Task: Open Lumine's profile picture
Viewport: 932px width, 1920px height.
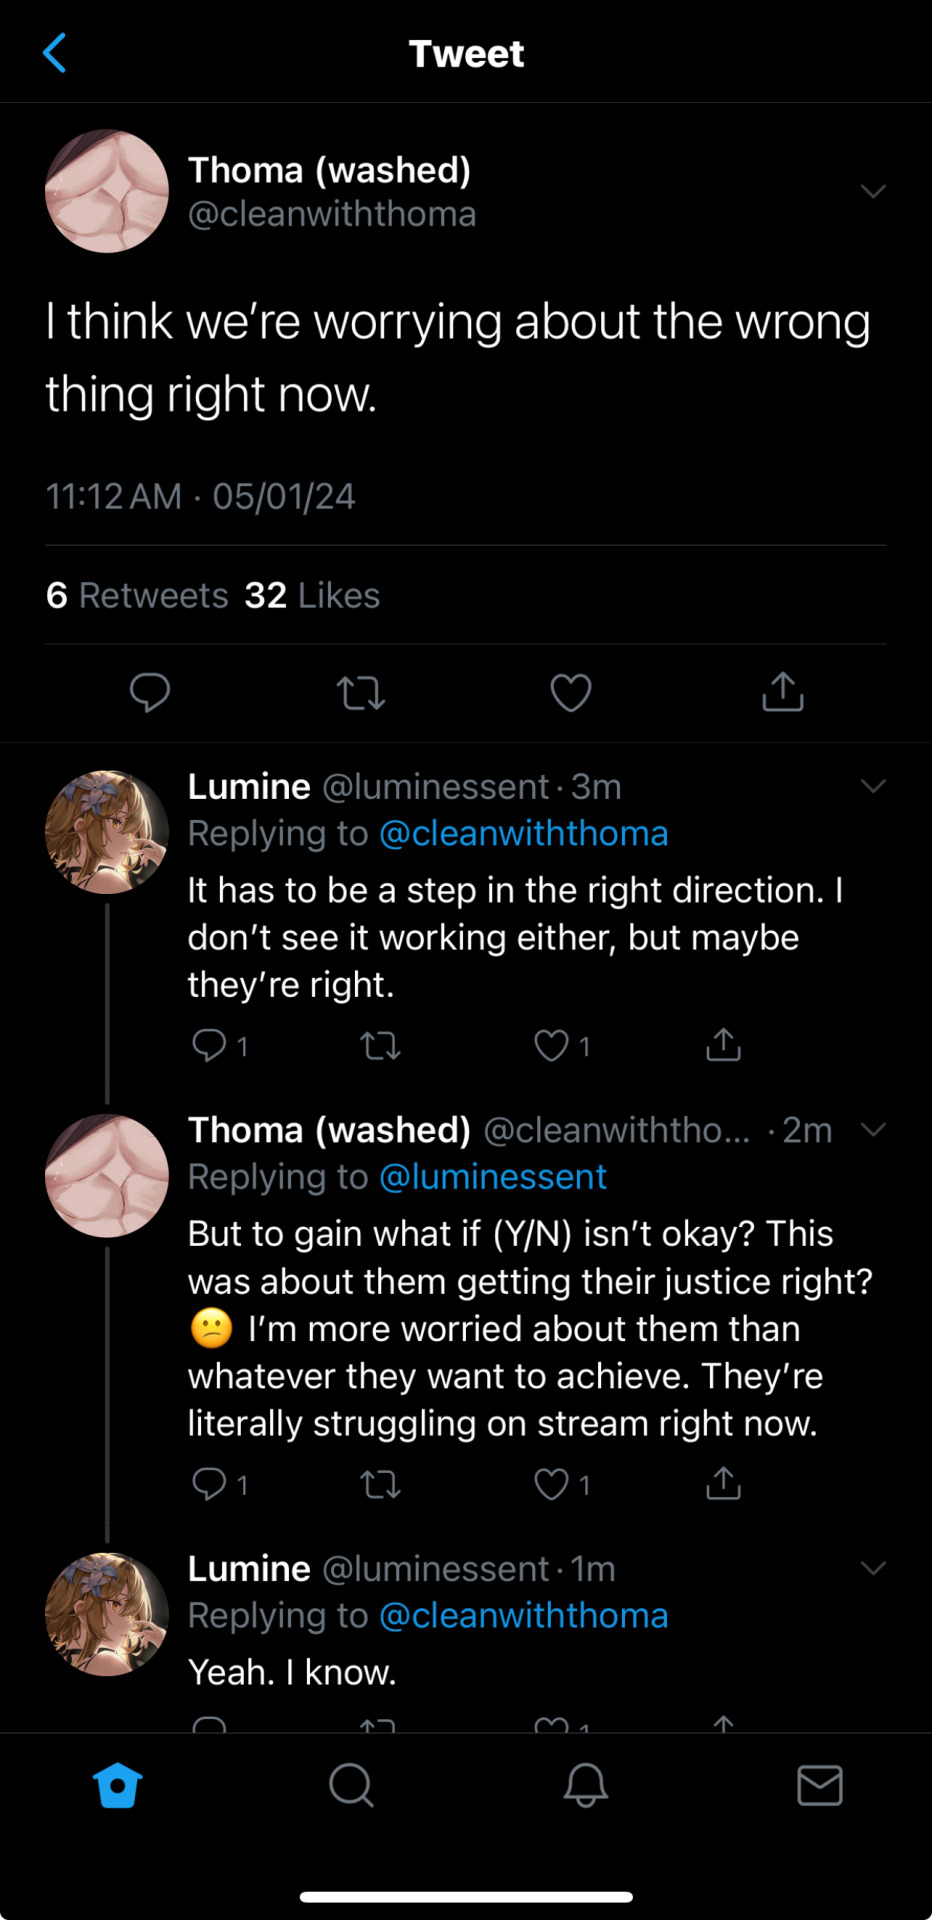Action: coord(107,832)
